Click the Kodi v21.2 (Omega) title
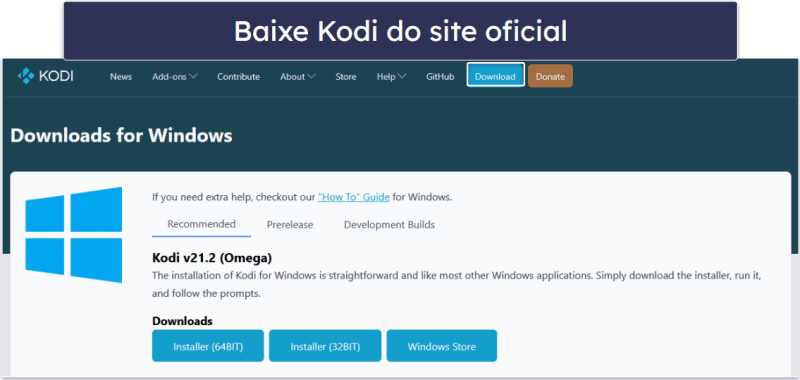Screen dimensions: 800x380 [x=212, y=258]
